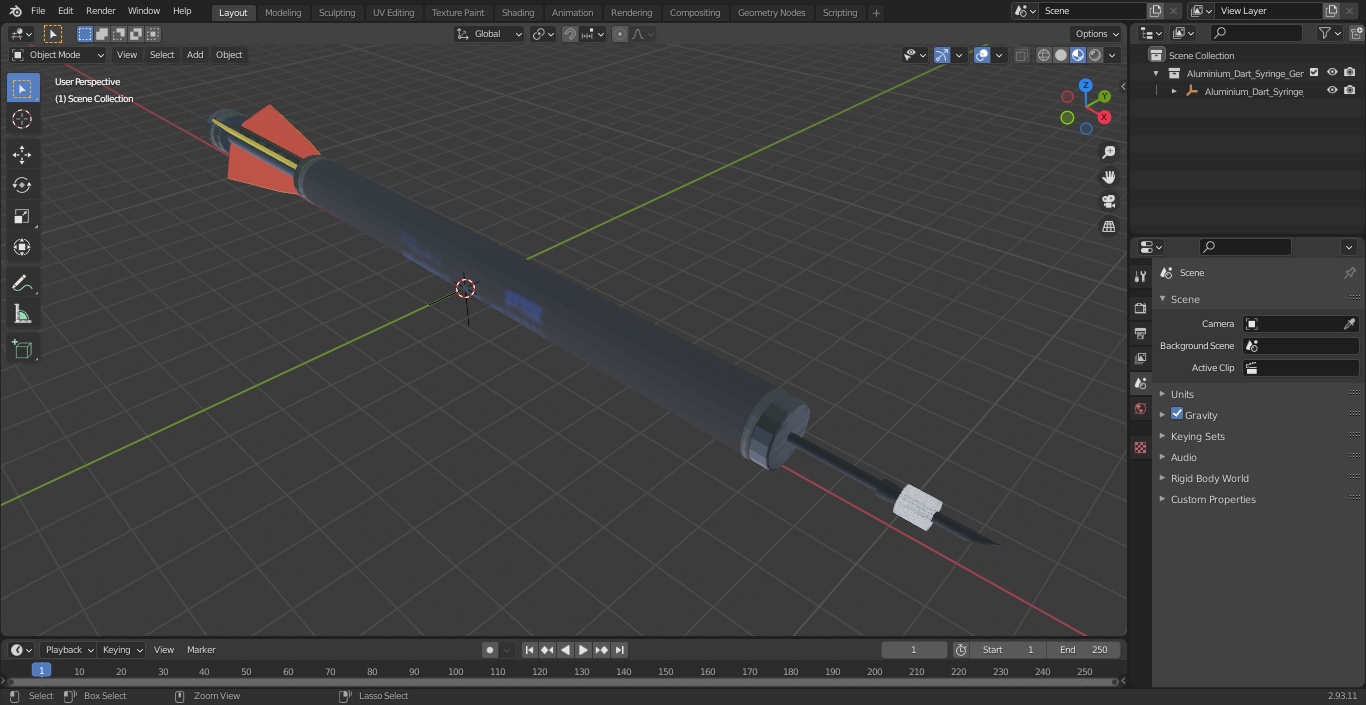Hide Aluminium_Dart_Syringe object in viewport
Image resolution: width=1366 pixels, height=705 pixels.
click(x=1332, y=91)
